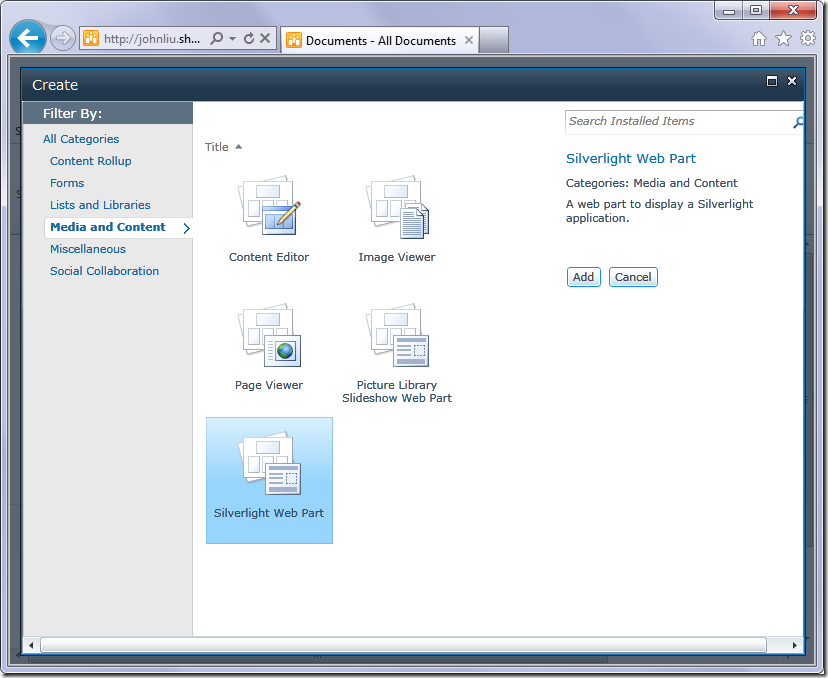The image size is (828, 678).
Task: Open the Favorites star icon
Action: (783, 39)
